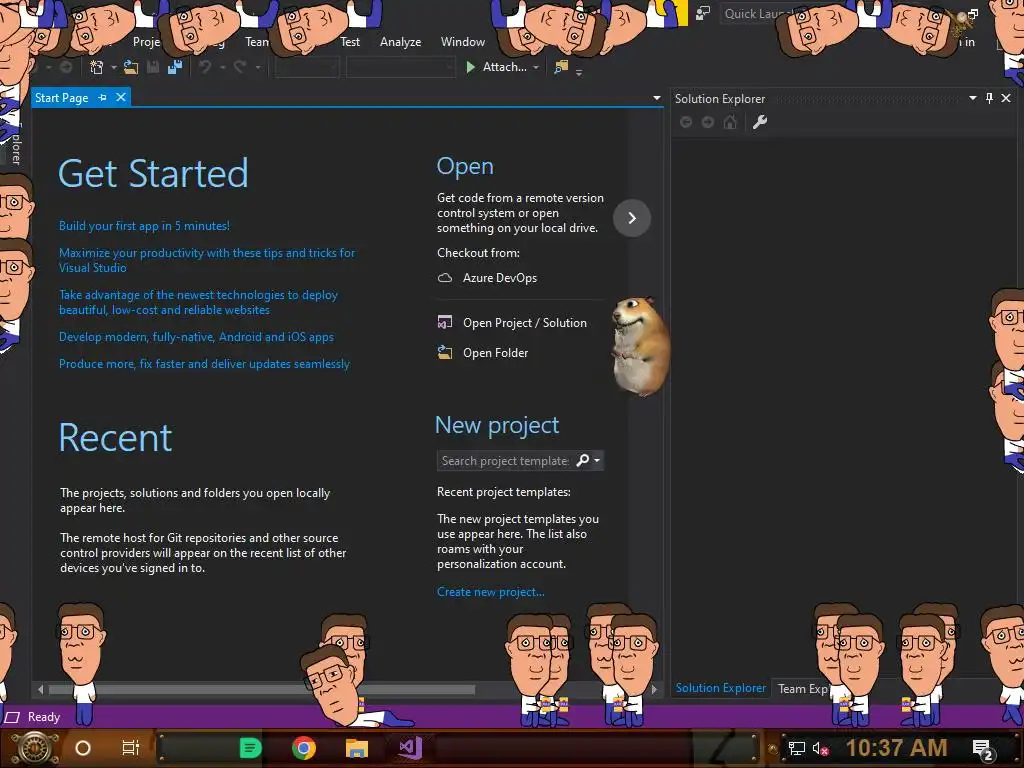Click the Save toolbar icon
This screenshot has width=1024, height=768.
coord(153,67)
